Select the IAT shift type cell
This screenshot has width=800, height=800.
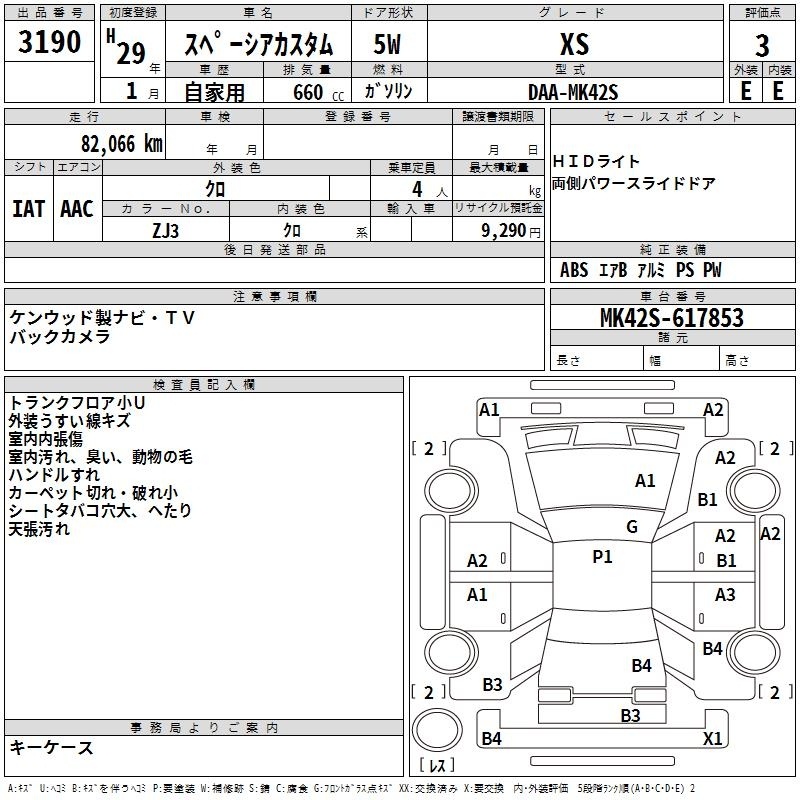pyautogui.click(x=29, y=208)
